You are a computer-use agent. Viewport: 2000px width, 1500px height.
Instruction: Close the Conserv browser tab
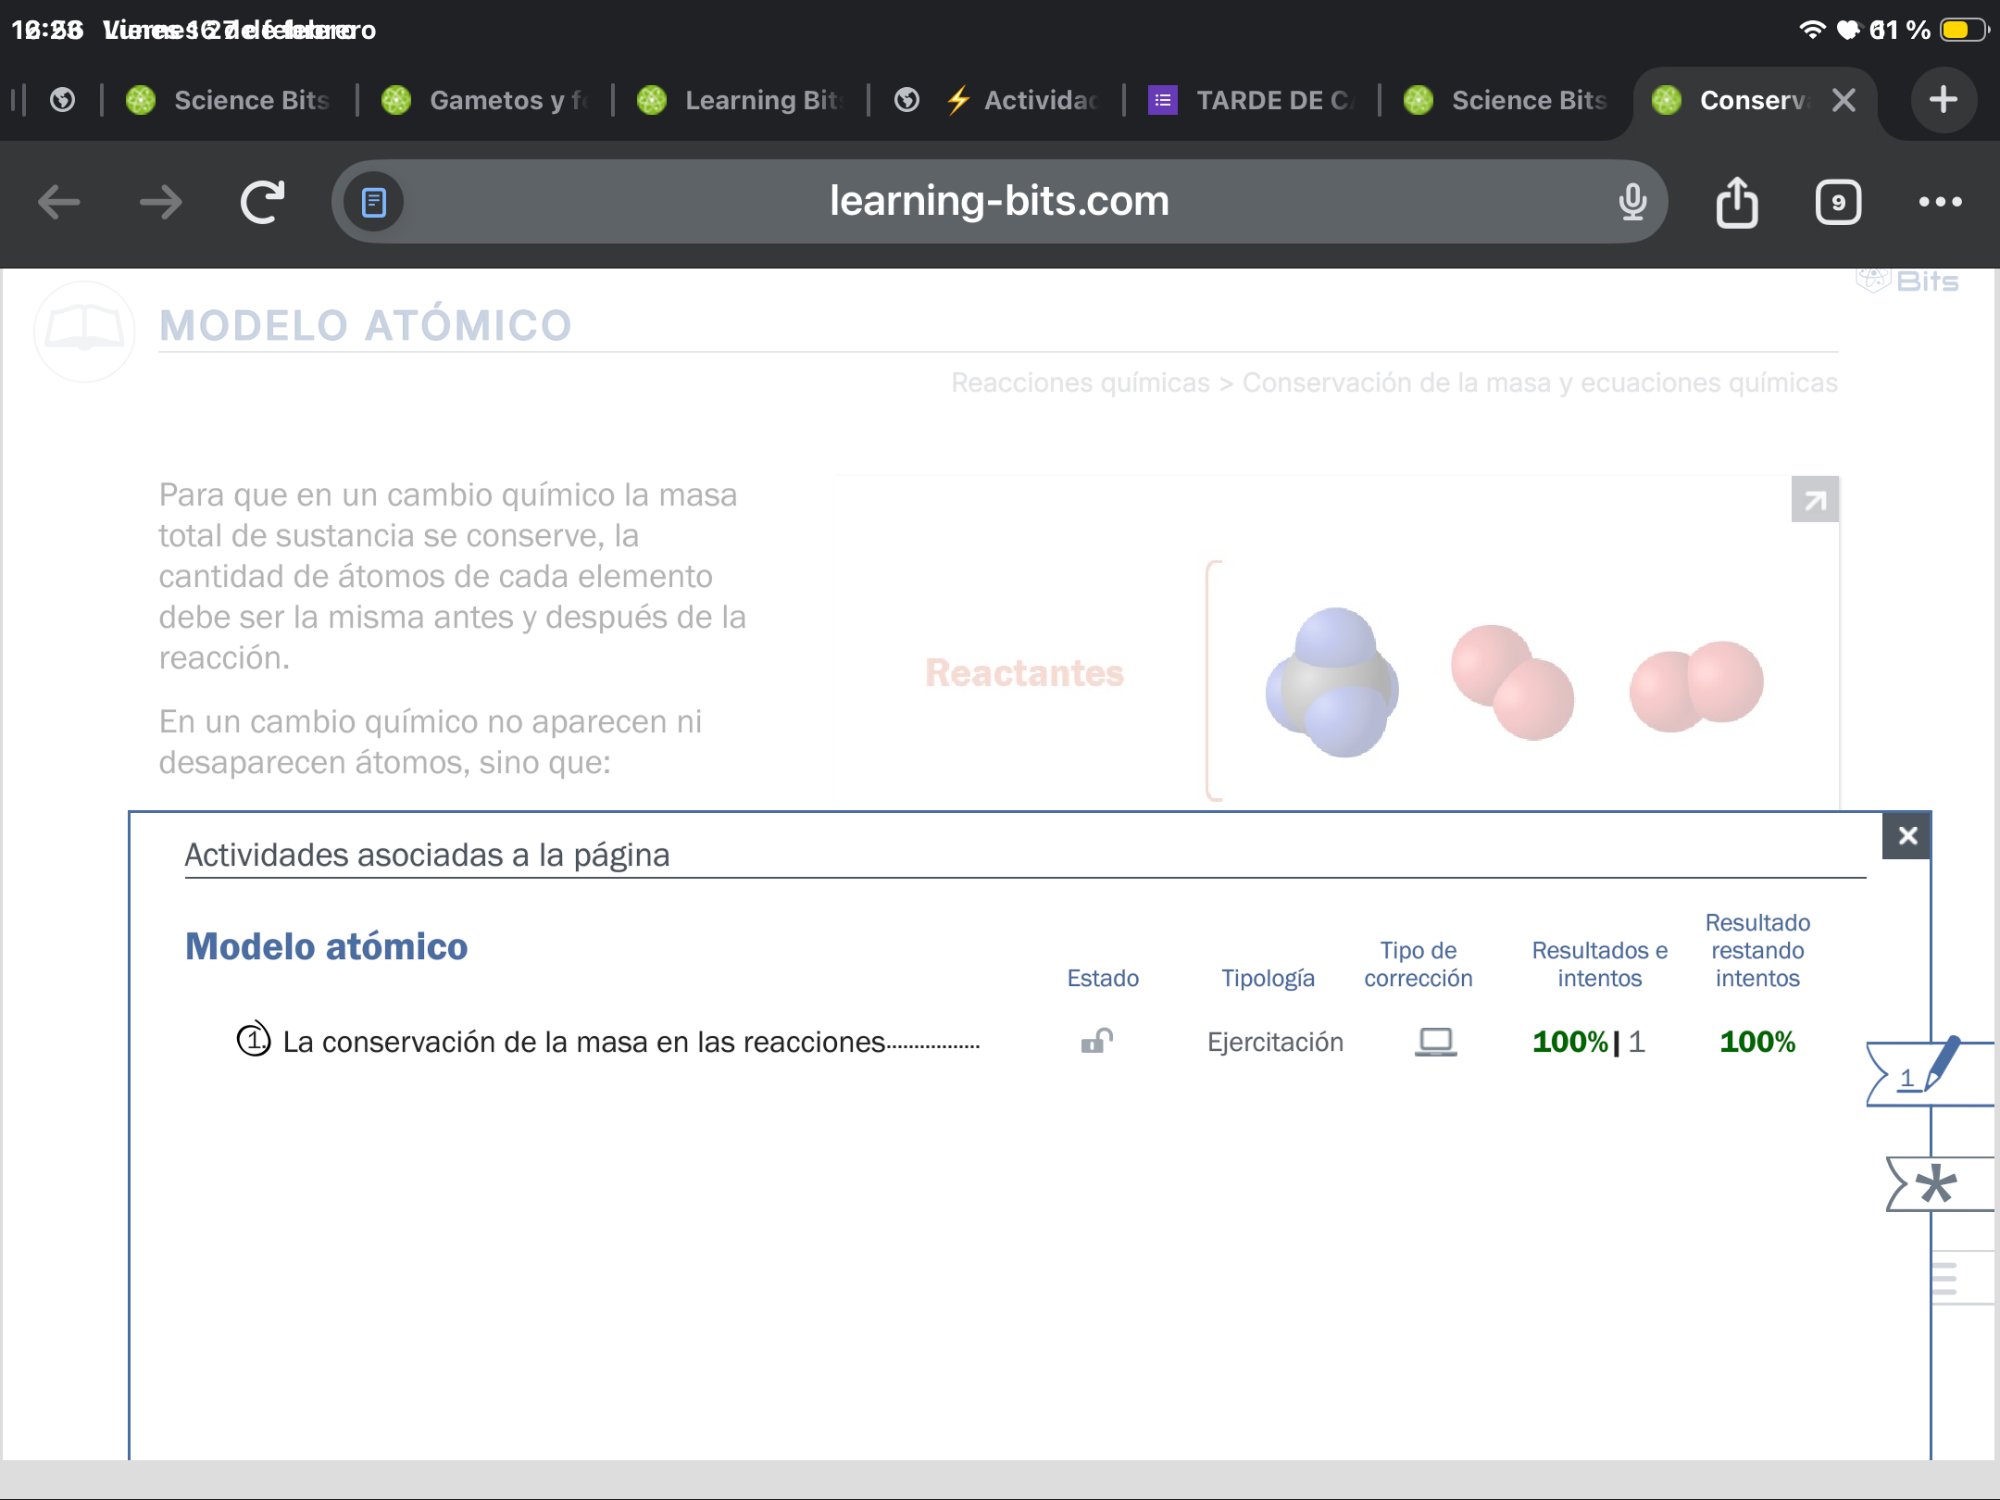pyautogui.click(x=1843, y=100)
